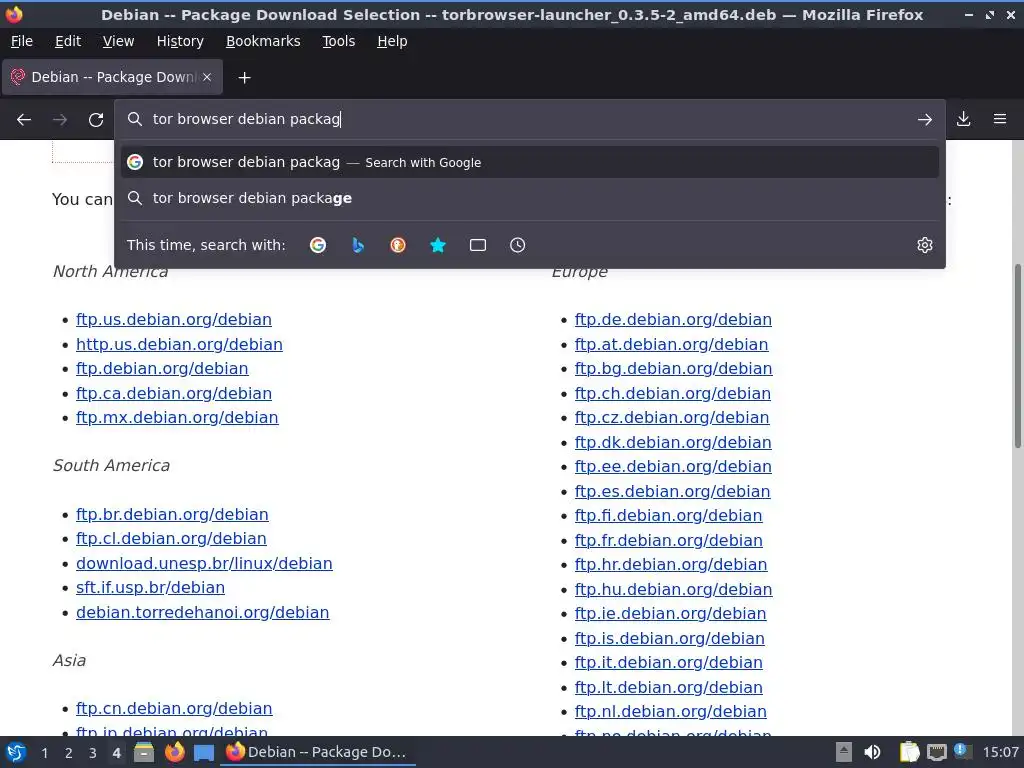Choose 'Search with Google' suggestion row
This screenshot has height=768, width=1024.
point(530,162)
